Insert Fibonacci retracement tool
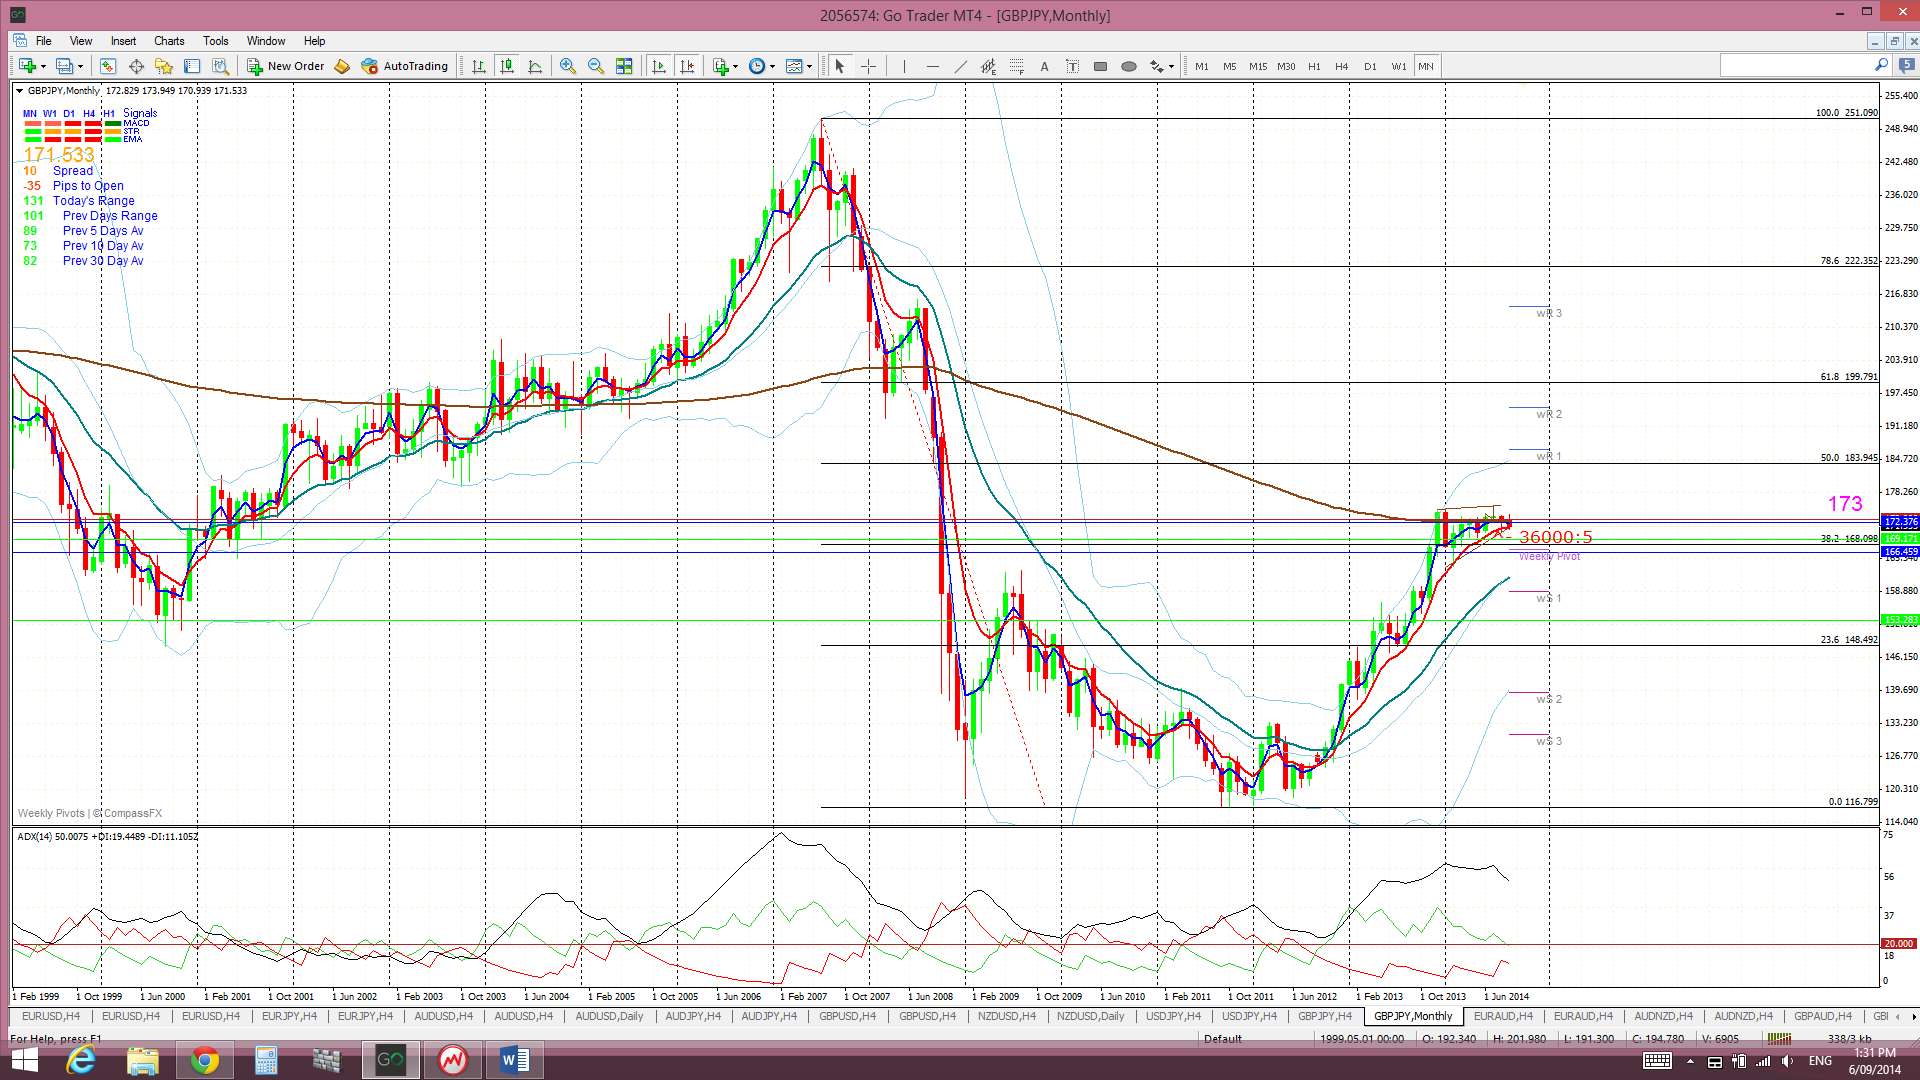 pyautogui.click(x=1016, y=66)
